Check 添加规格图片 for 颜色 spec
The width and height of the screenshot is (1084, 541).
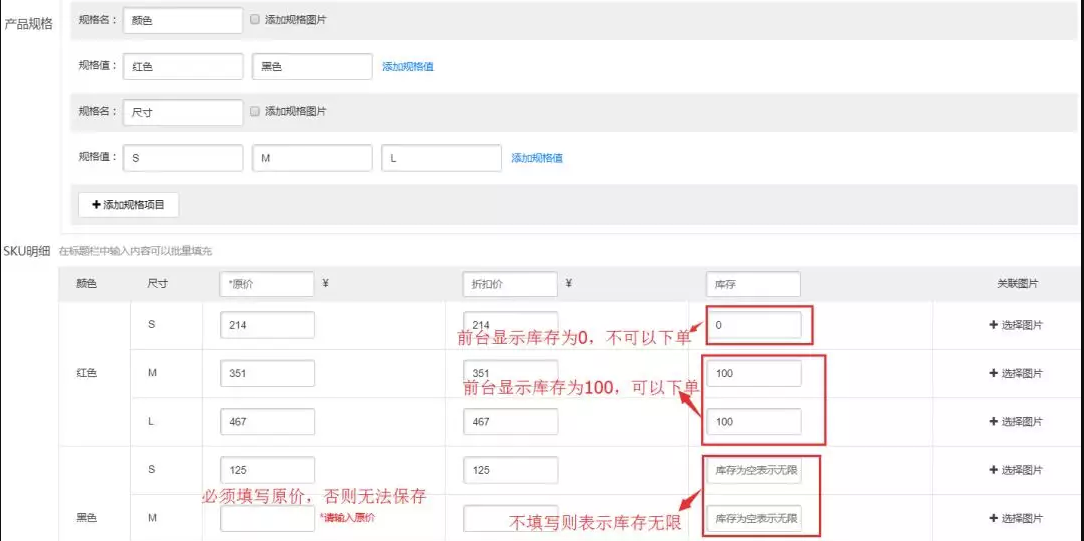(x=256, y=20)
